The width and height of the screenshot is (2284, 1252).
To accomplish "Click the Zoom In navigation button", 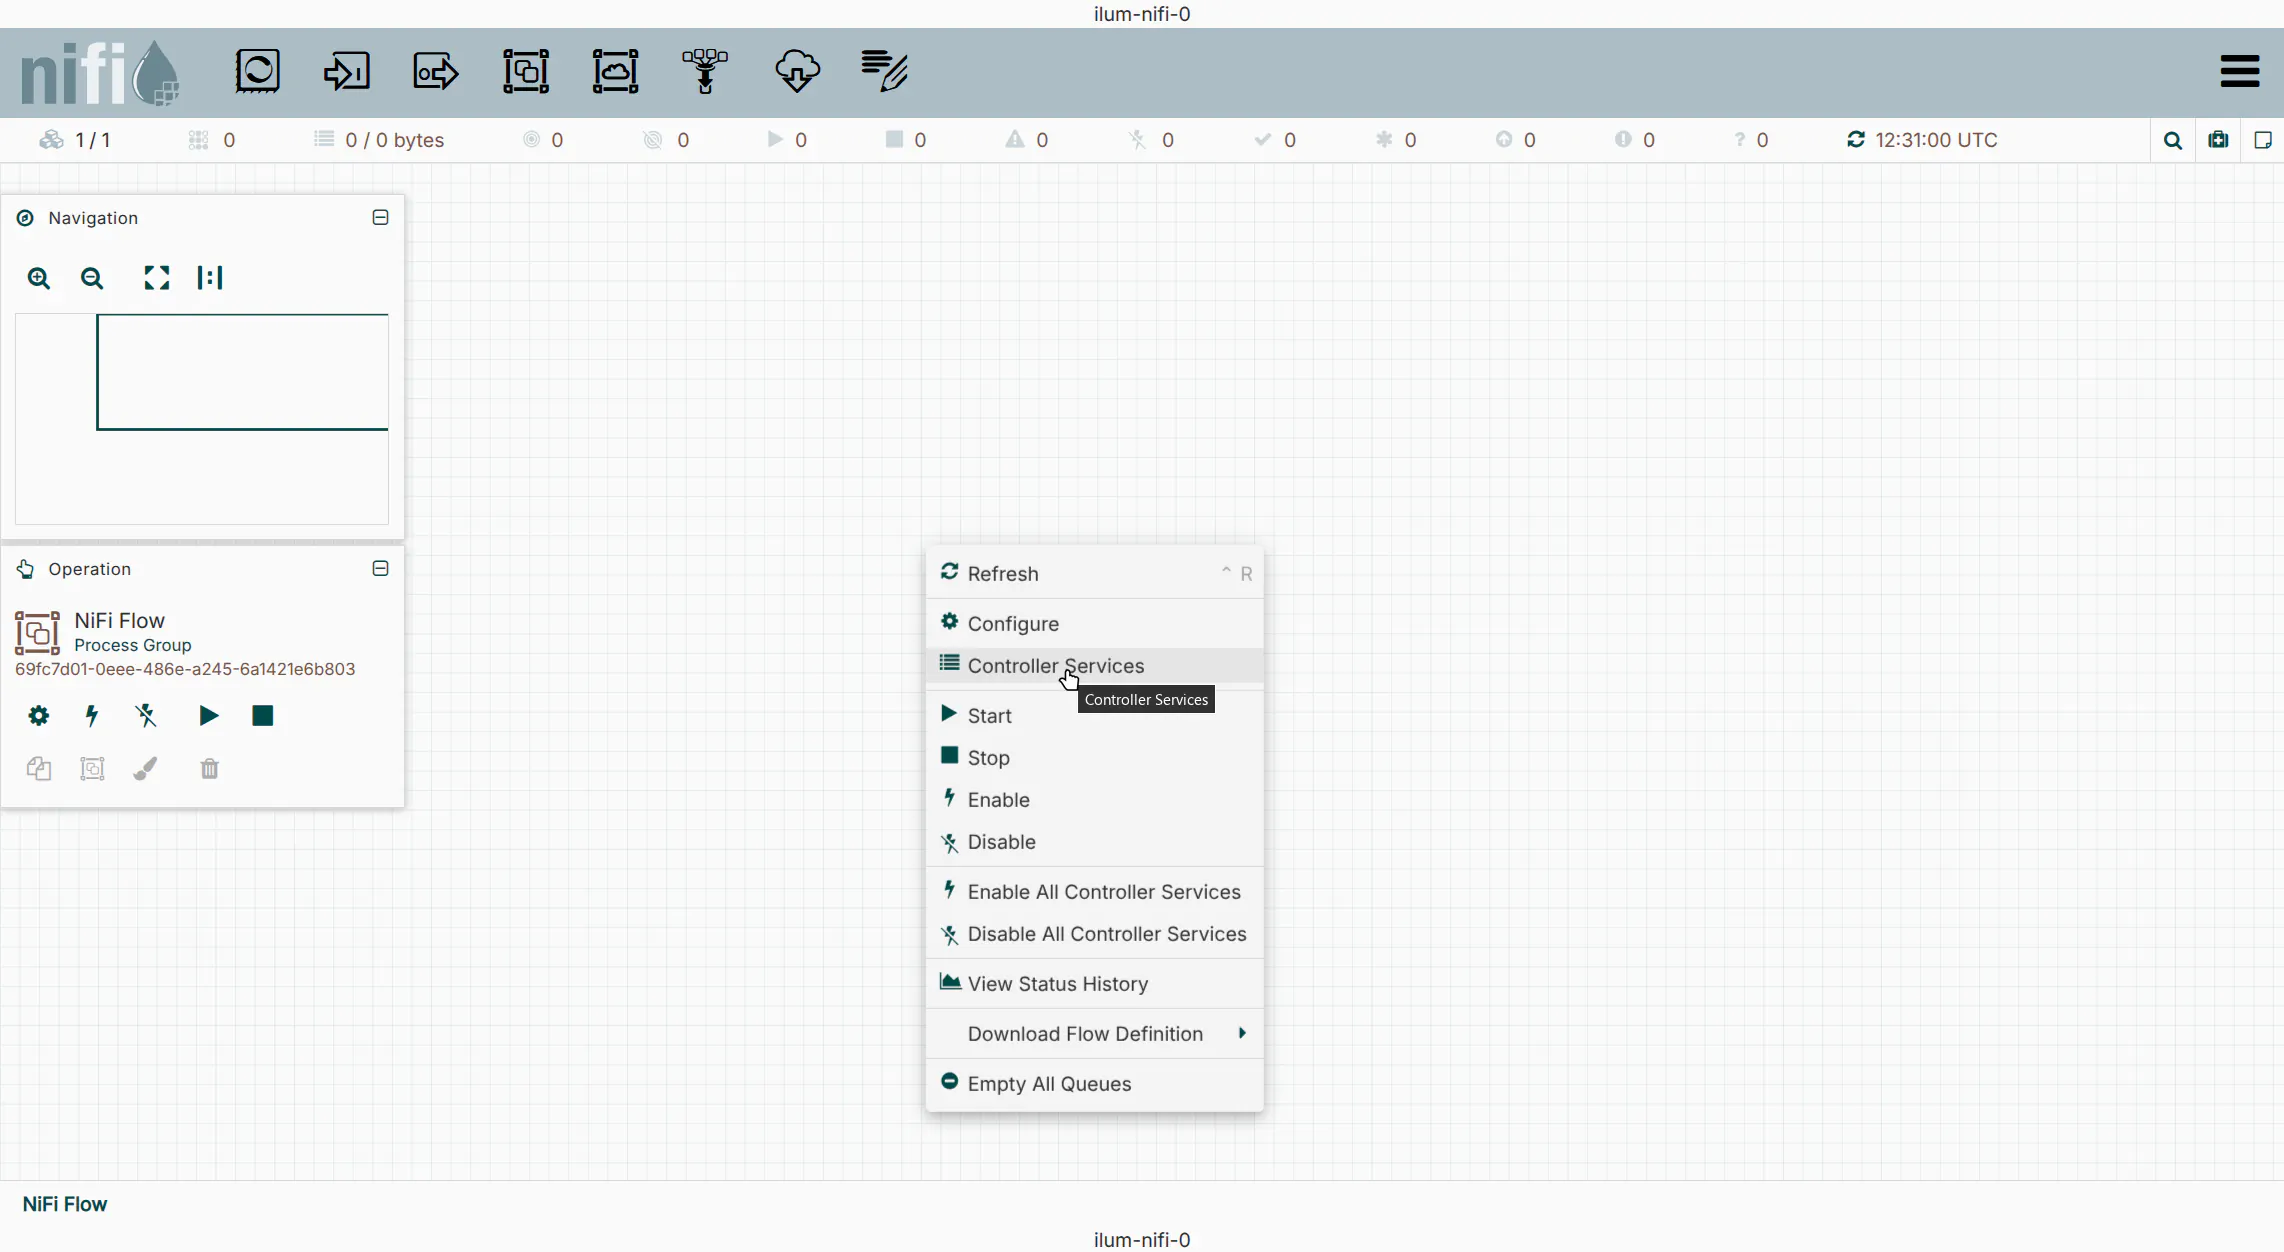I will point(39,278).
